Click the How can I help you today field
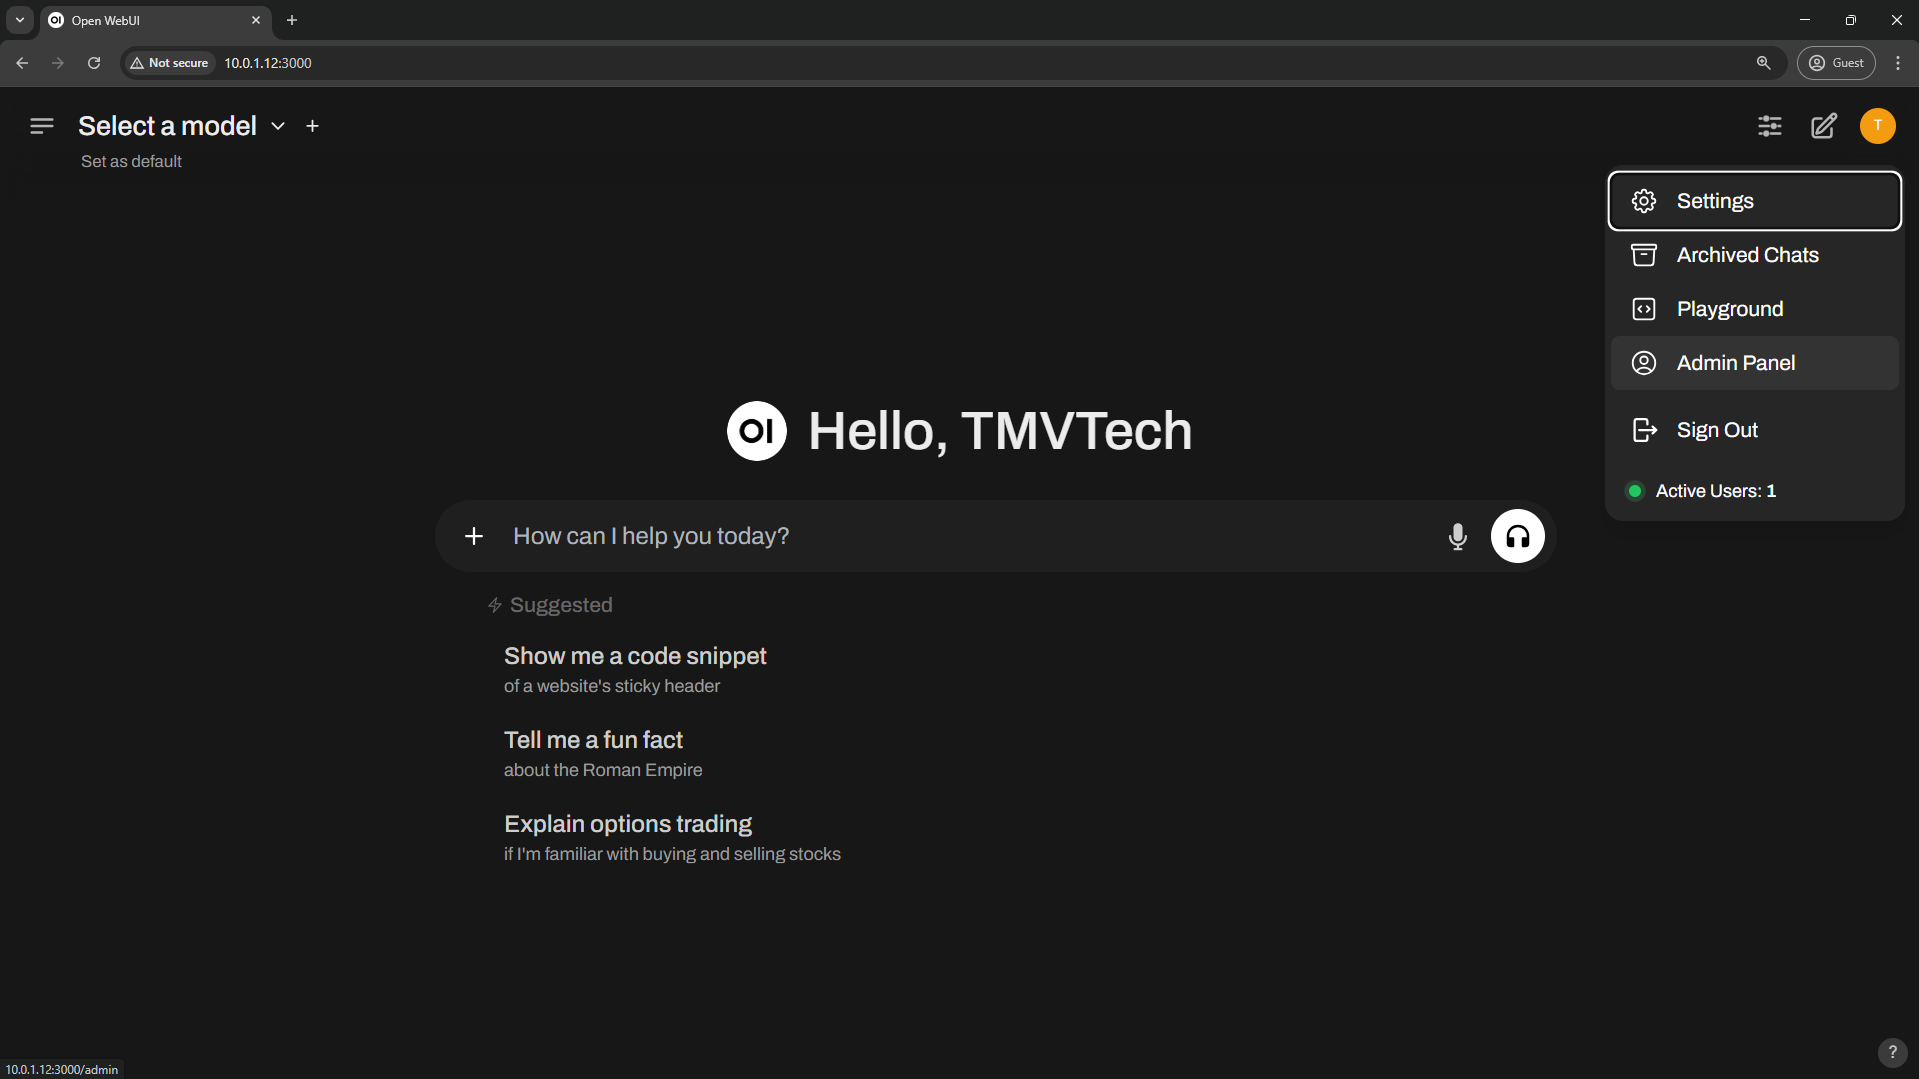 pyautogui.click(x=900, y=536)
